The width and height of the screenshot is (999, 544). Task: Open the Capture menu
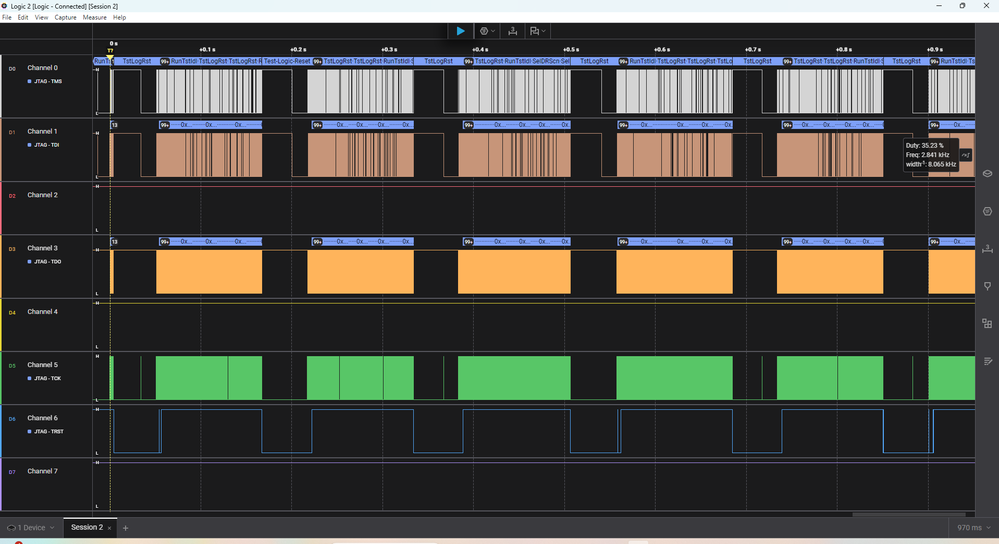(65, 17)
